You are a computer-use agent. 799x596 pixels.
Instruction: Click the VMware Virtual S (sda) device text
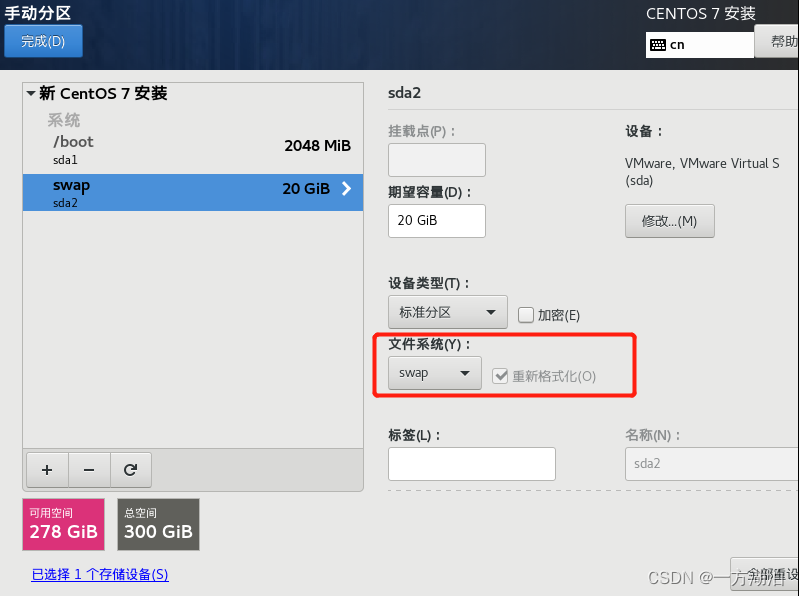[702, 172]
